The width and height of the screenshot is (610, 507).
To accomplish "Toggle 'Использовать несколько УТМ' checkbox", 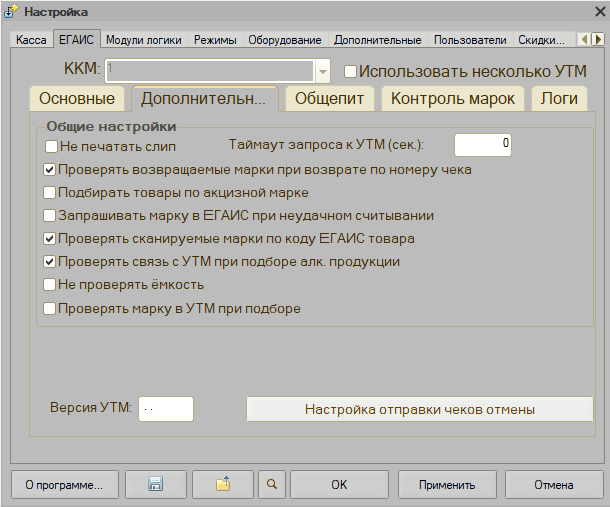I will (350, 72).
